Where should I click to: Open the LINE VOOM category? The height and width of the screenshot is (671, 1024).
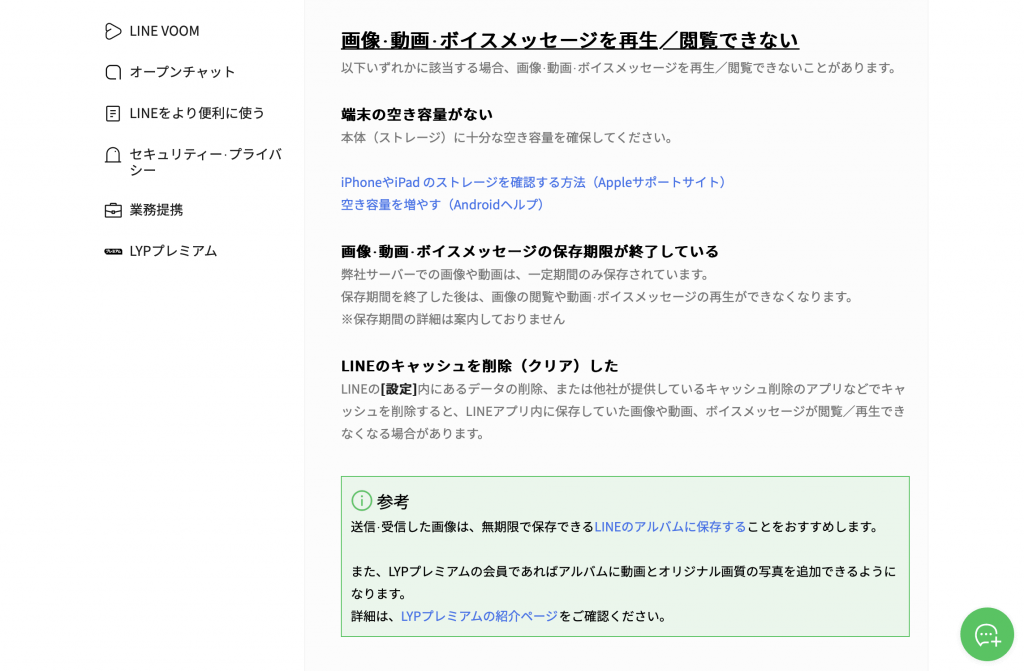(x=165, y=31)
